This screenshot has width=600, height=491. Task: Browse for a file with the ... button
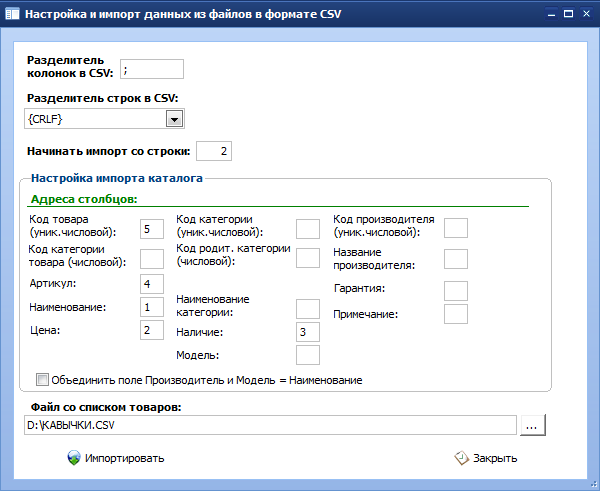pos(533,425)
